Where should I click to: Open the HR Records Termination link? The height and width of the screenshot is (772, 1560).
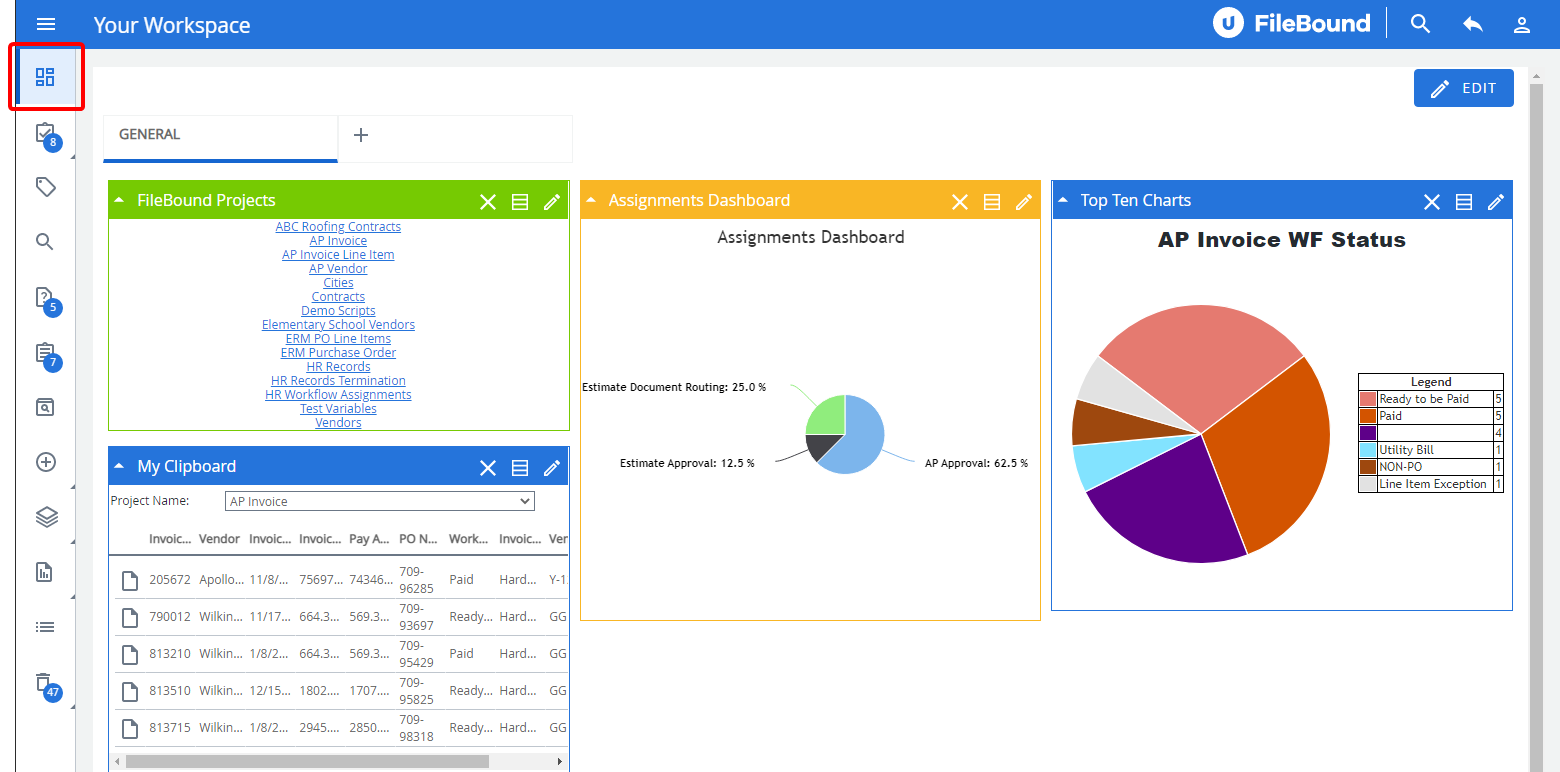[x=338, y=381]
